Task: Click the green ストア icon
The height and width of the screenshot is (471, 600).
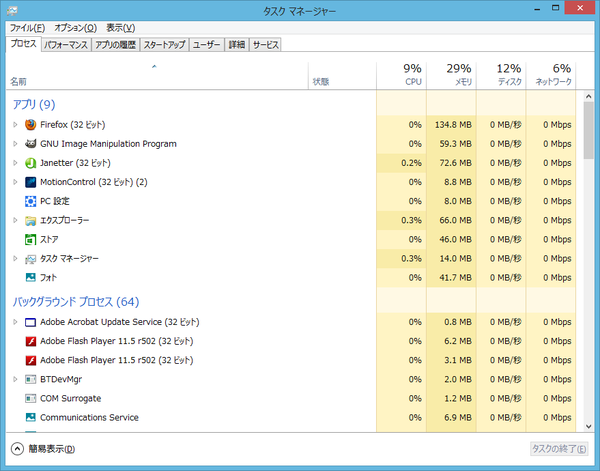Action: [x=30, y=240]
